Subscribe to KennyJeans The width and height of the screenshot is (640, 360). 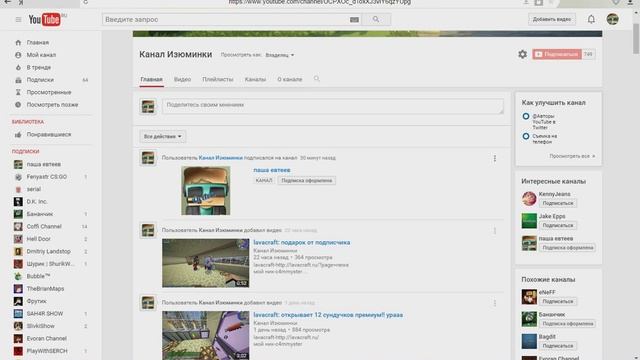click(558, 203)
